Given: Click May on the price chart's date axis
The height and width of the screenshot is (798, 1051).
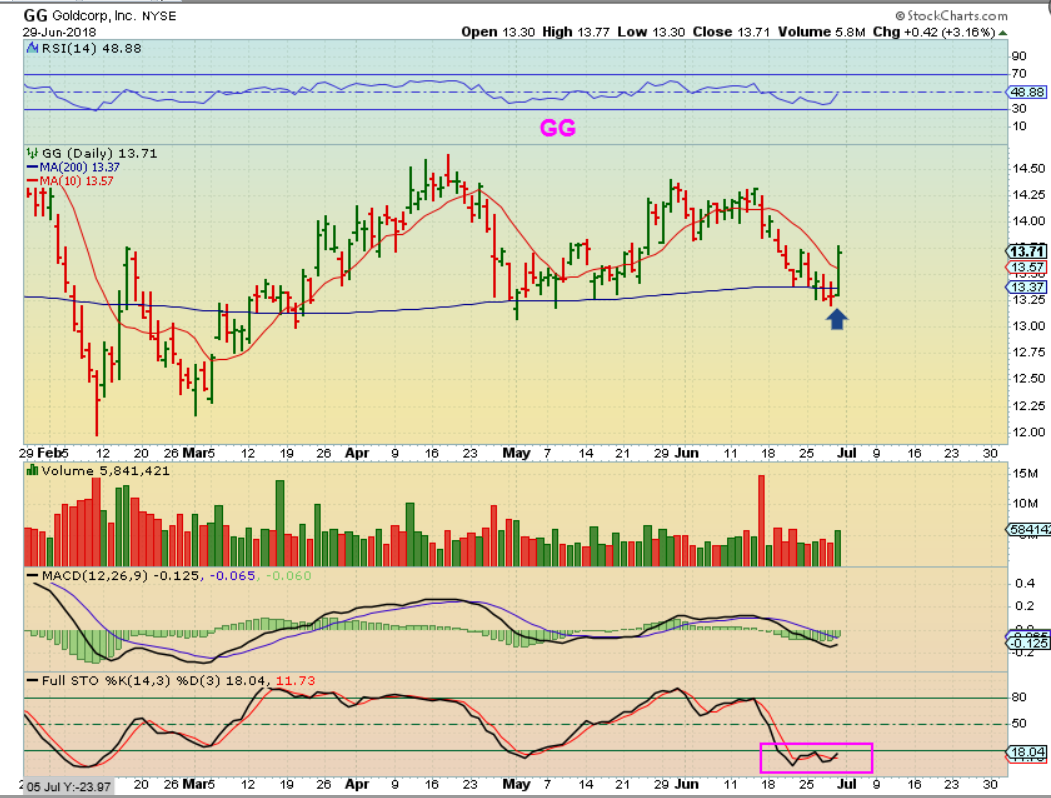Looking at the screenshot, I should coord(516,453).
